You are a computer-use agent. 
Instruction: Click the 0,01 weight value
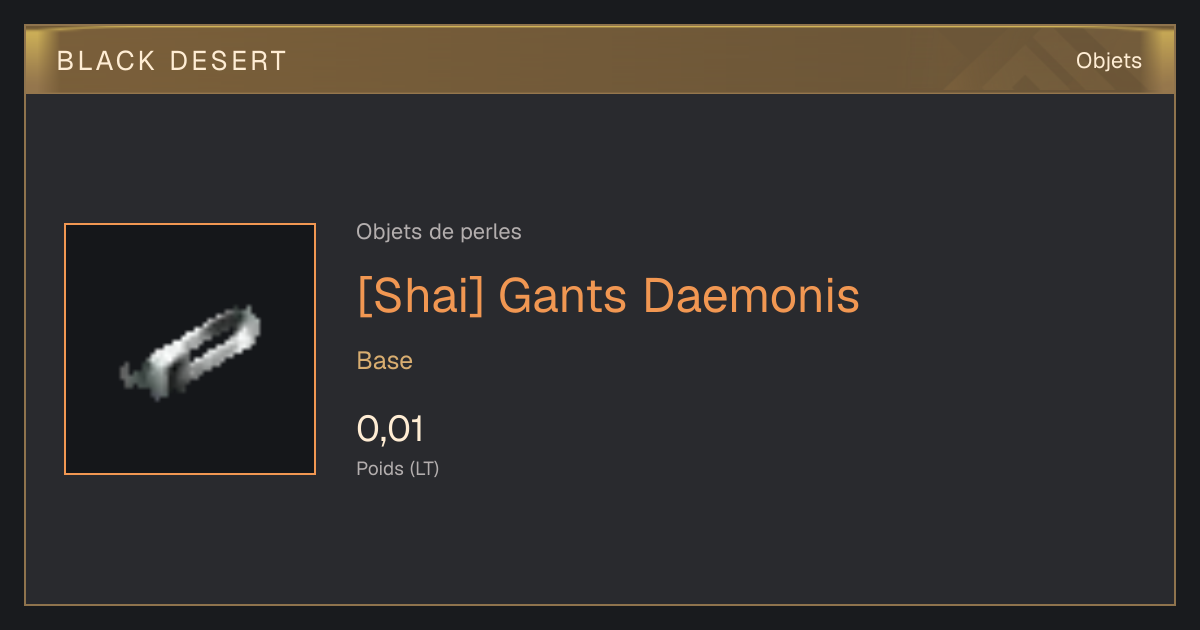[390, 429]
